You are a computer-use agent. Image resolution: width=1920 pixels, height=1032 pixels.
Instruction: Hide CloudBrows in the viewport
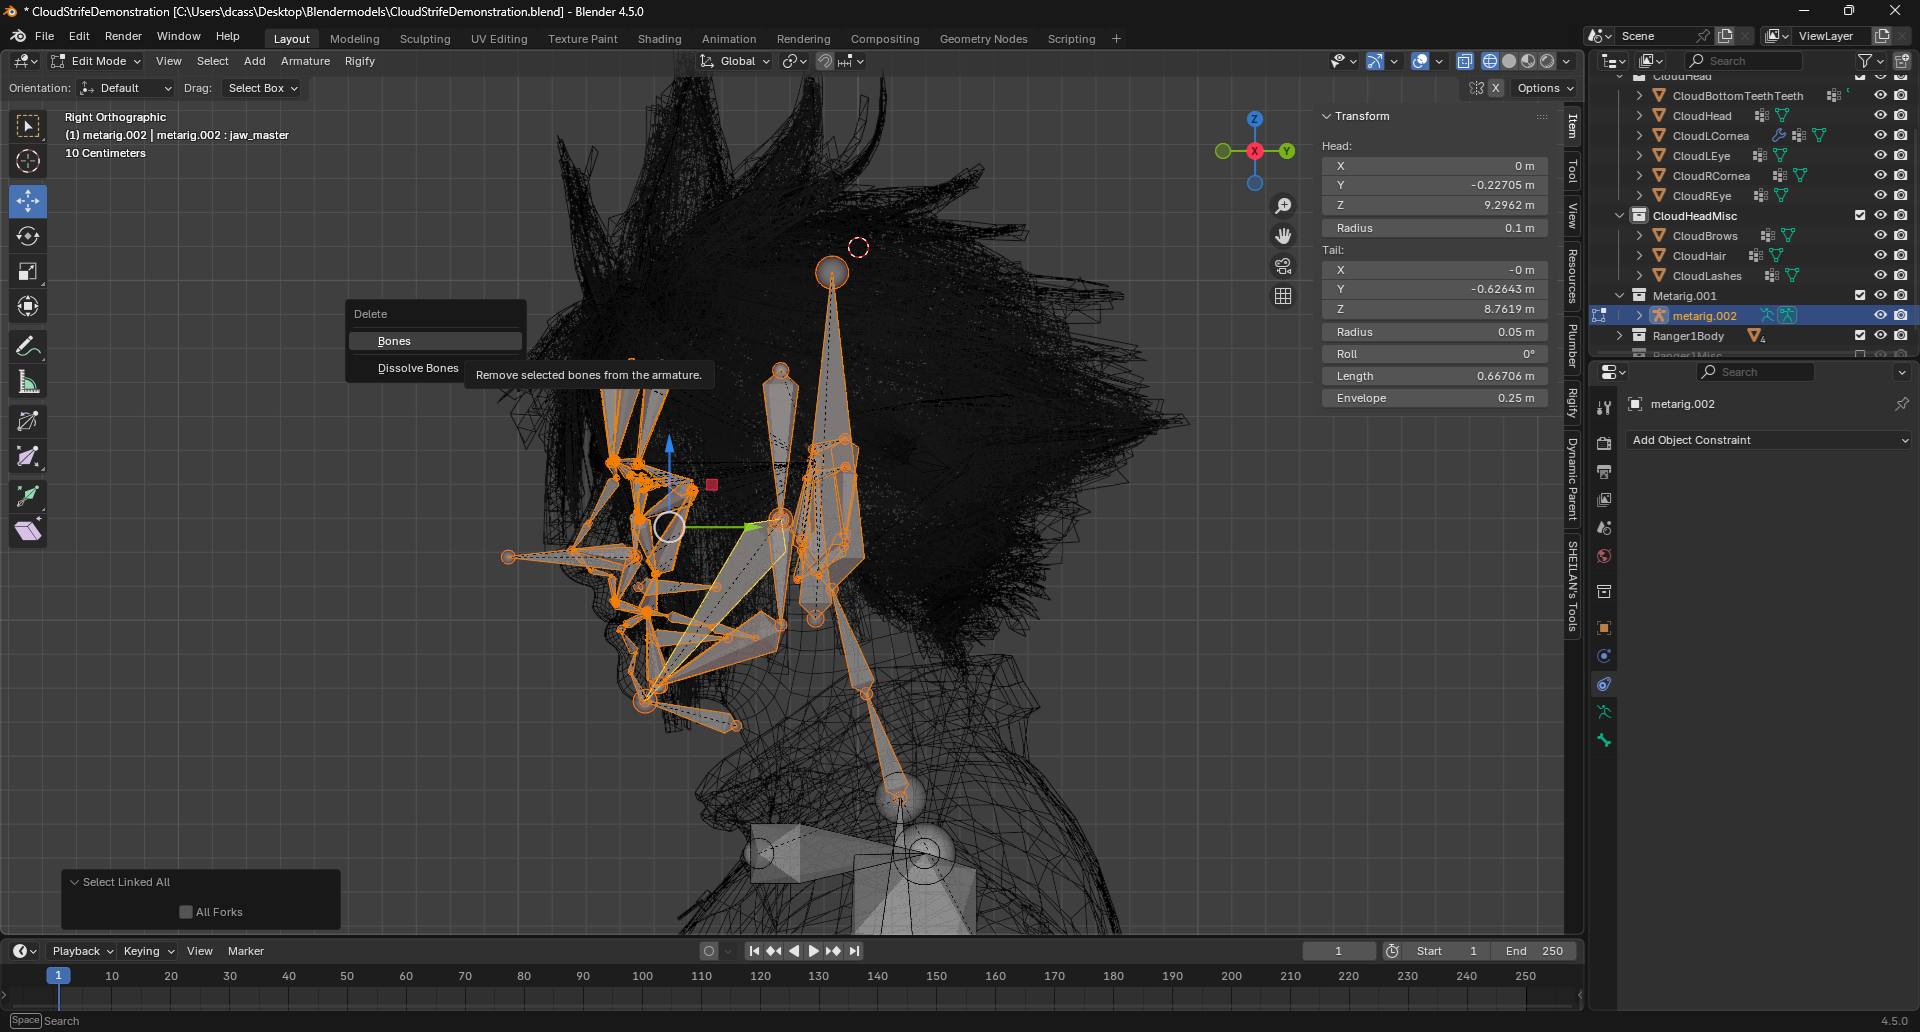tap(1880, 236)
